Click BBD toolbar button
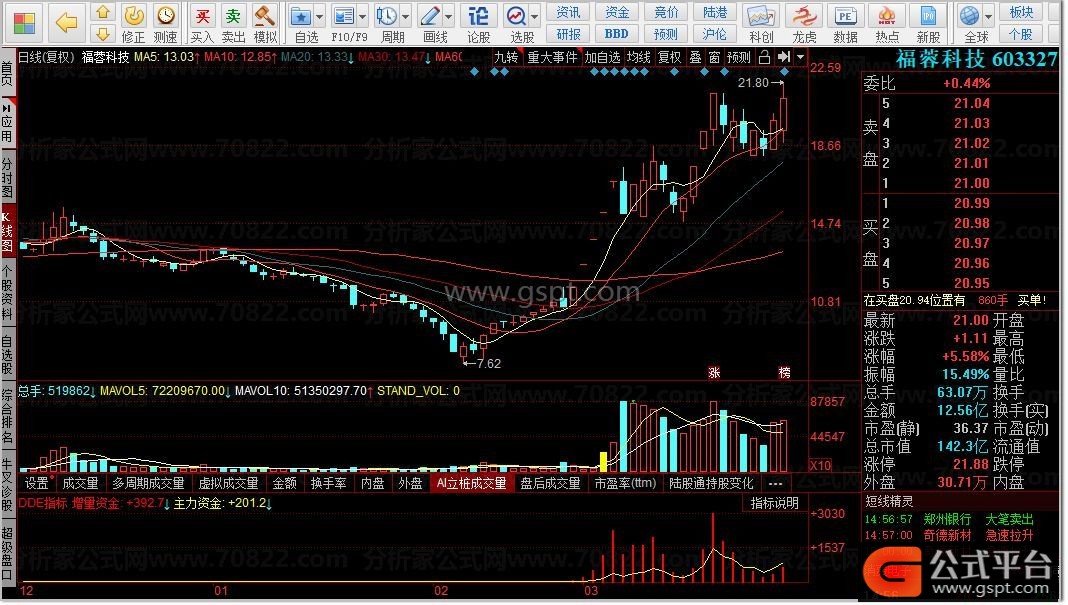Image resolution: width=1068 pixels, height=605 pixels. click(617, 34)
